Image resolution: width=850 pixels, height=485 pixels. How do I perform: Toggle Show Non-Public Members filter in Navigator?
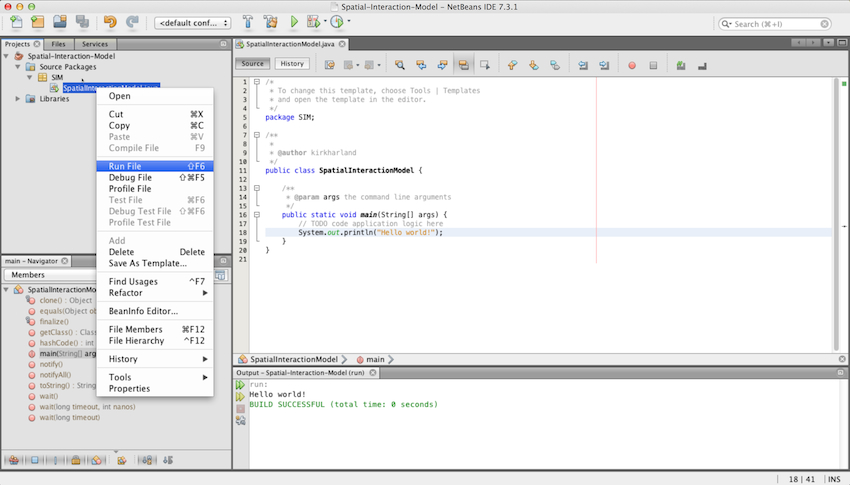(76, 460)
